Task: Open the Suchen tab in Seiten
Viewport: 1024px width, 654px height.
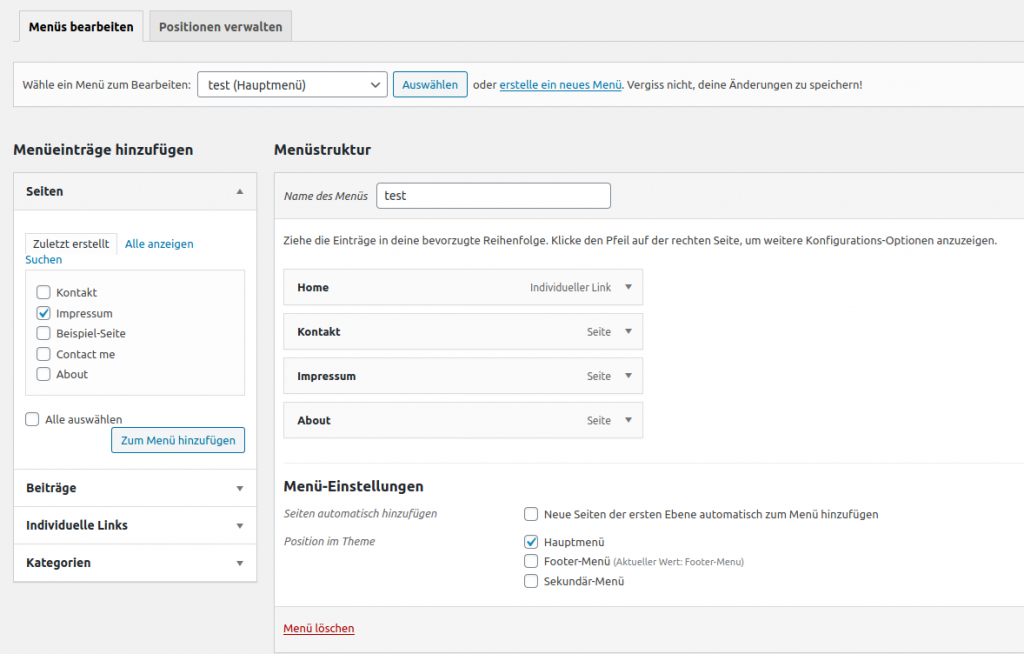Action: (x=44, y=259)
